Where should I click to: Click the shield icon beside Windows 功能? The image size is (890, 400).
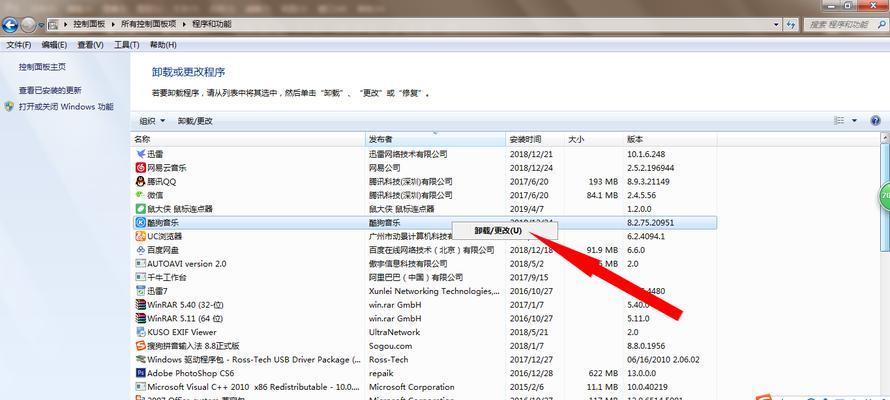9,106
